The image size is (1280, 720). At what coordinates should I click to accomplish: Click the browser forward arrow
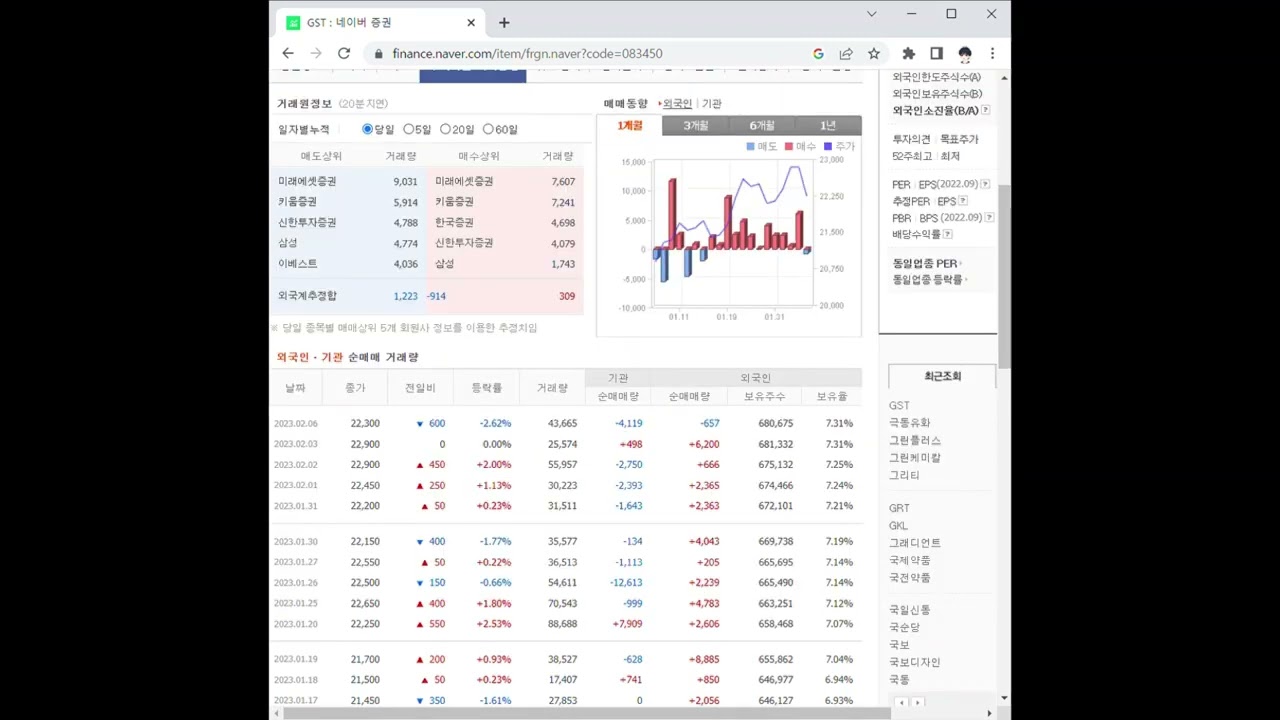pos(316,53)
